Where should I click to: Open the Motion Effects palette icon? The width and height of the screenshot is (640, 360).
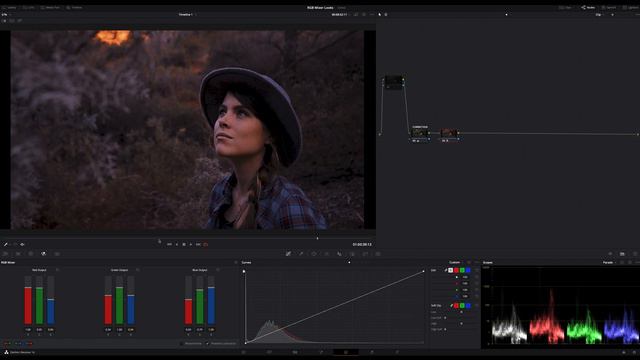pyautogui.click(x=57, y=254)
